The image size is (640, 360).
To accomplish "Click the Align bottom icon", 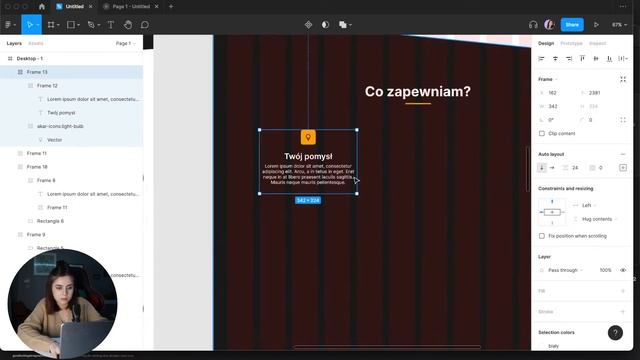I will (609, 59).
